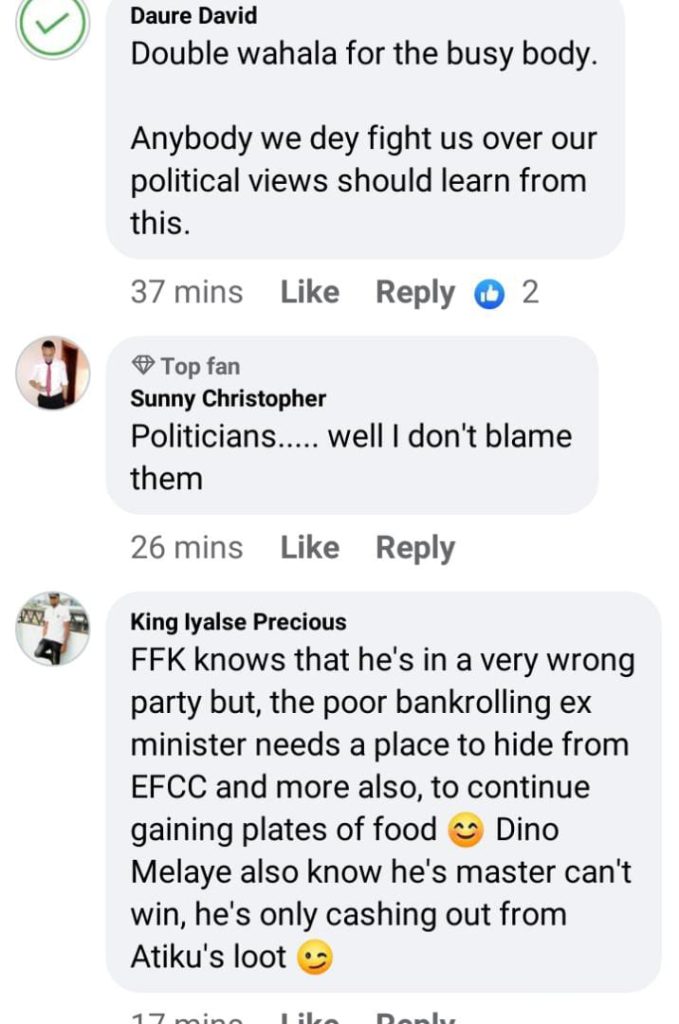This screenshot has width=679, height=1024.
Task: Open King Iyalse Precious's profile picture
Action: coord(52,628)
